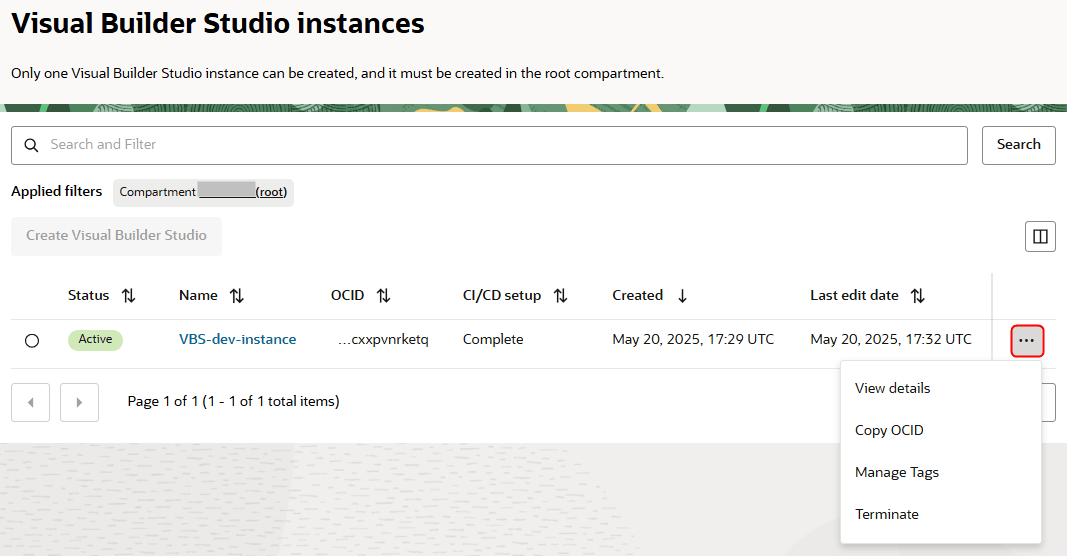The image size is (1067, 556).
Task: Click the Search and Filter input field
Action: (x=500, y=145)
